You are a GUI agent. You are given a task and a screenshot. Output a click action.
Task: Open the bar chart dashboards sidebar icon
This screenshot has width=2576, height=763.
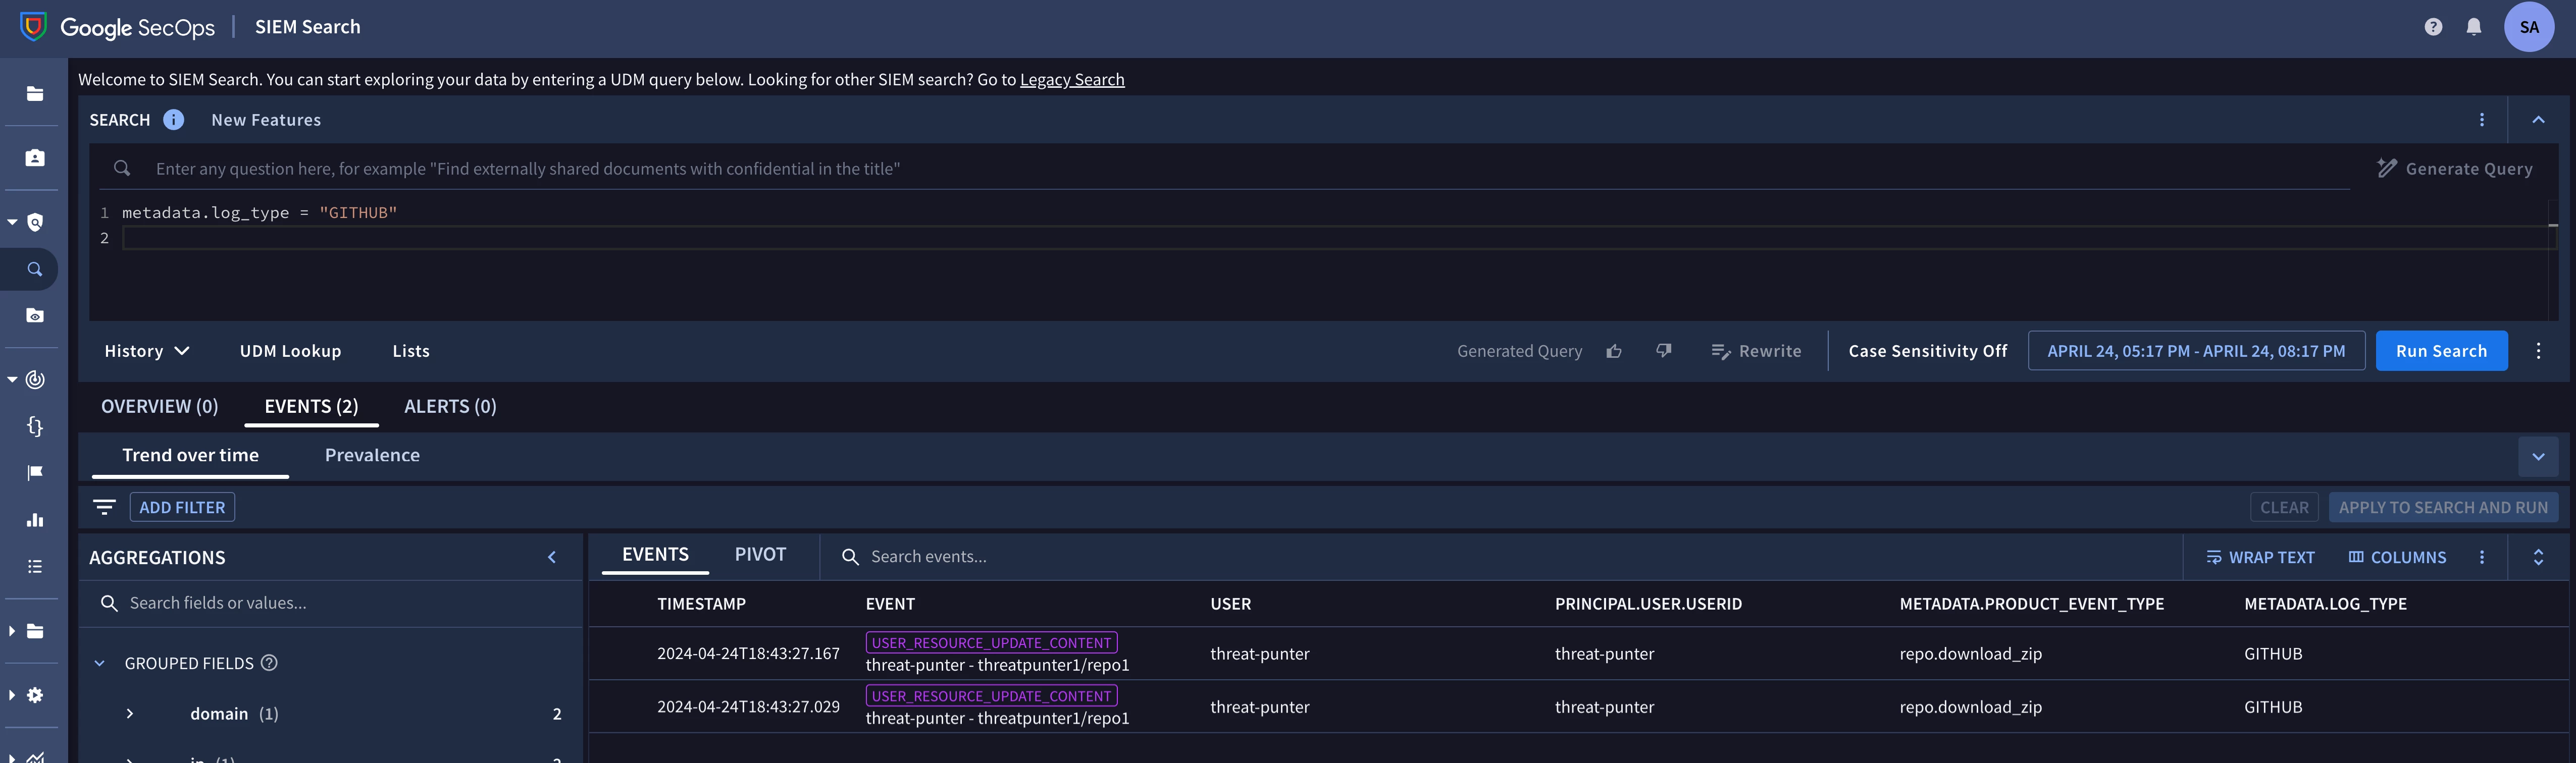coord(35,520)
